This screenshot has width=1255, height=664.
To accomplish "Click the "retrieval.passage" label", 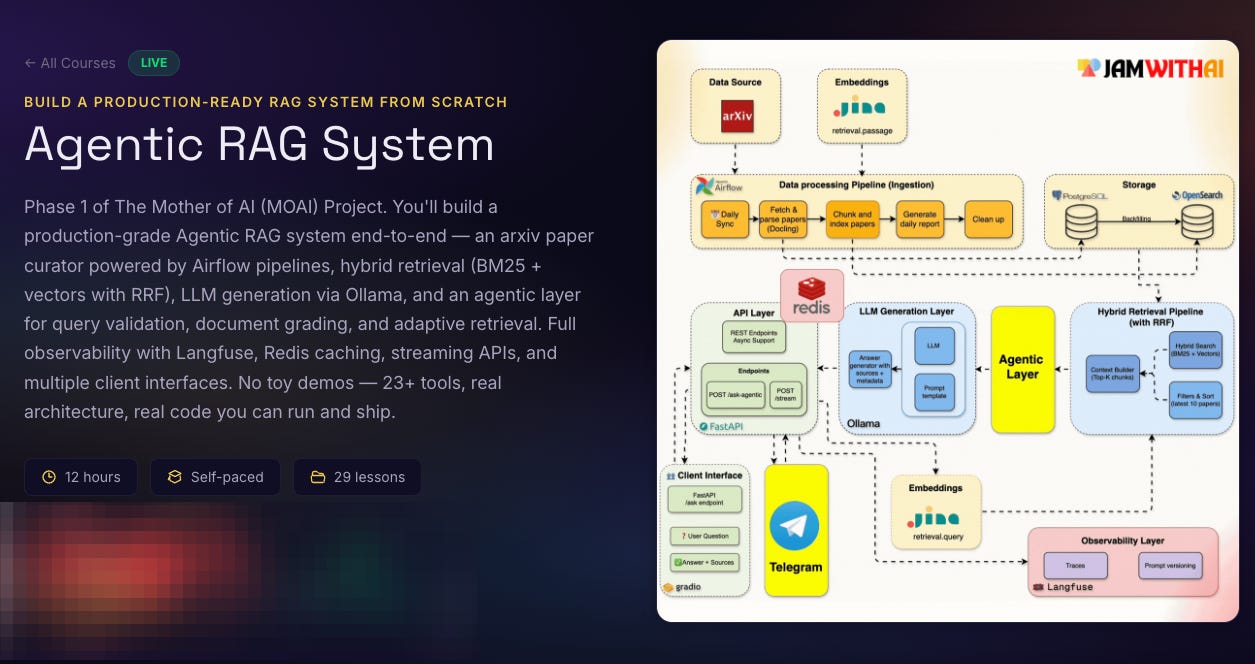I will pyautogui.click(x=861, y=131).
